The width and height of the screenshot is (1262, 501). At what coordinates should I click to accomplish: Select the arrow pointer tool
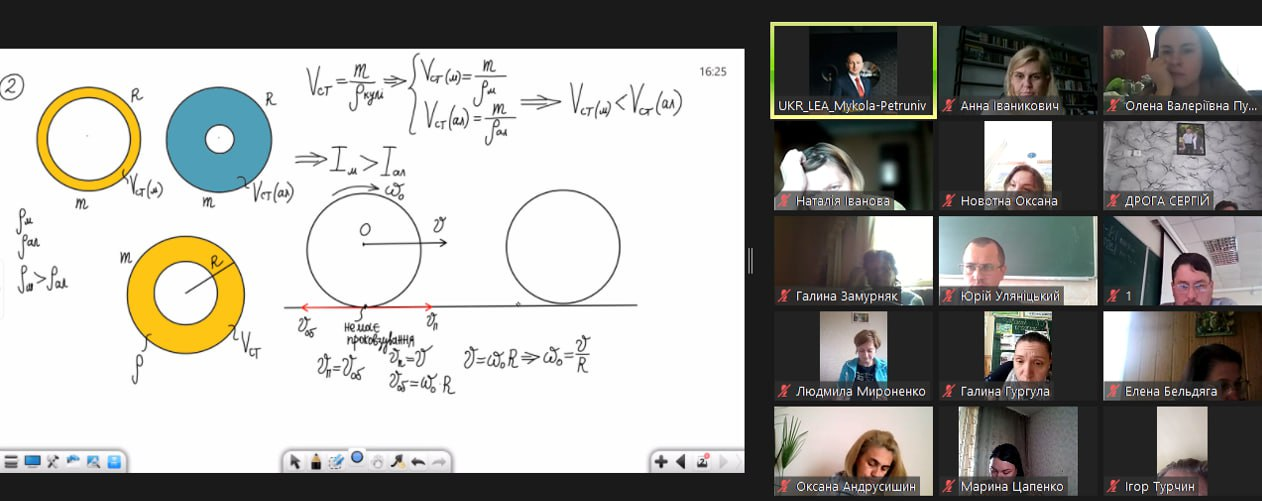point(295,461)
